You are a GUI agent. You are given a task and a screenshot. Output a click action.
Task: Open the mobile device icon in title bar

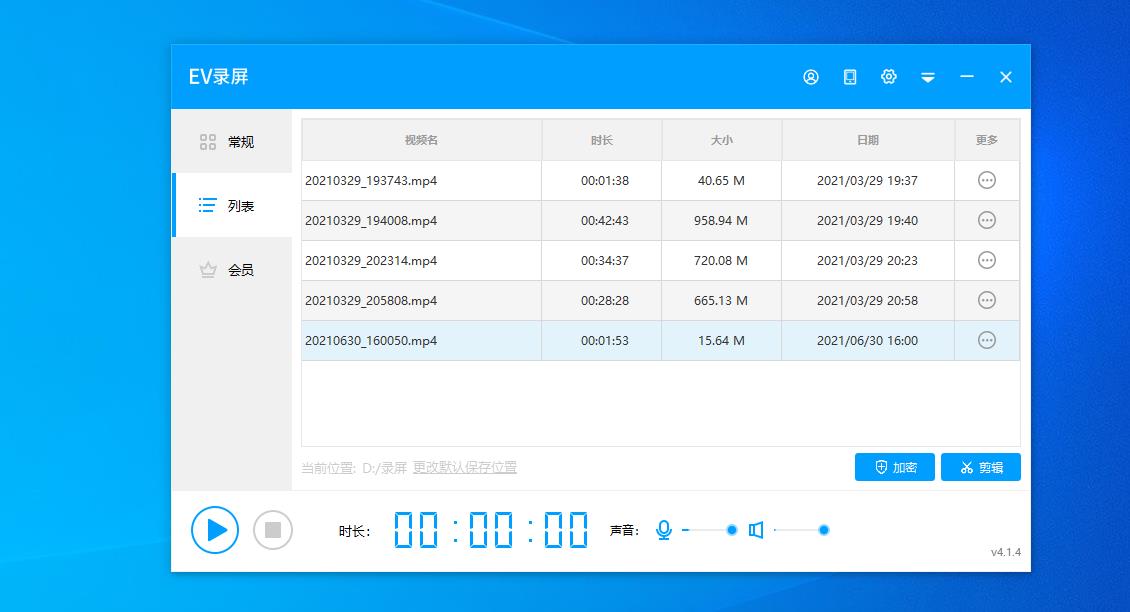850,77
